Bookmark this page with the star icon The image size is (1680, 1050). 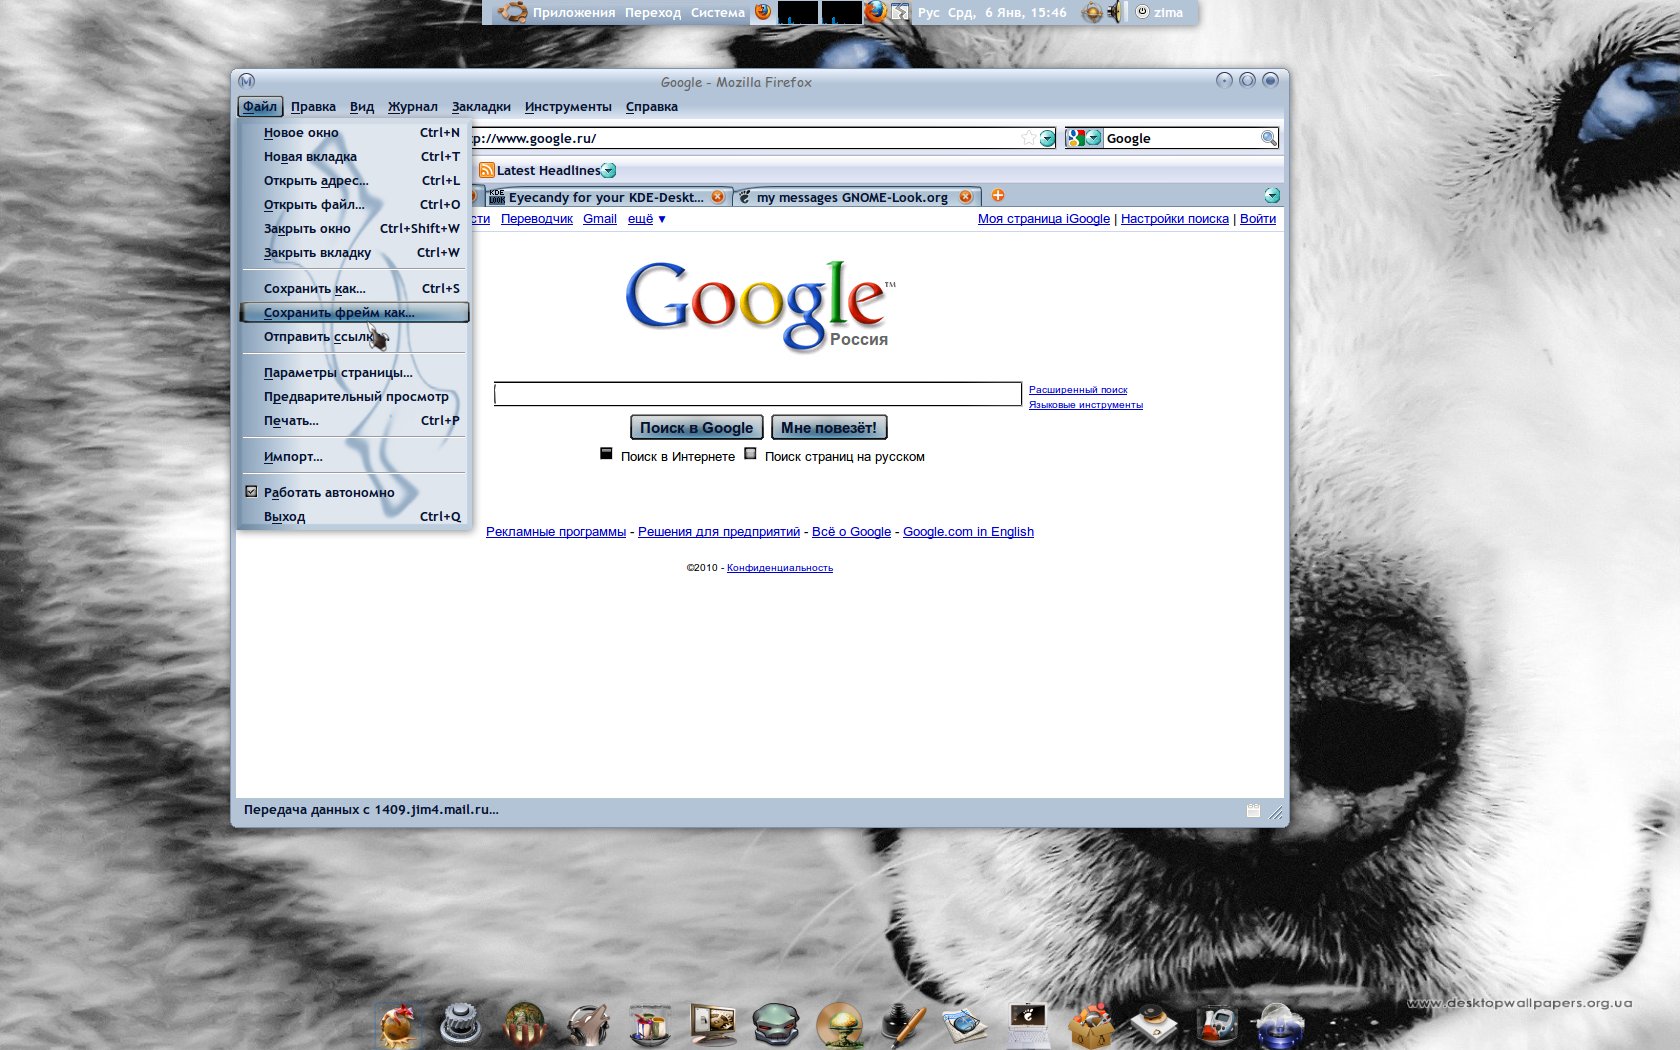[x=1028, y=138]
